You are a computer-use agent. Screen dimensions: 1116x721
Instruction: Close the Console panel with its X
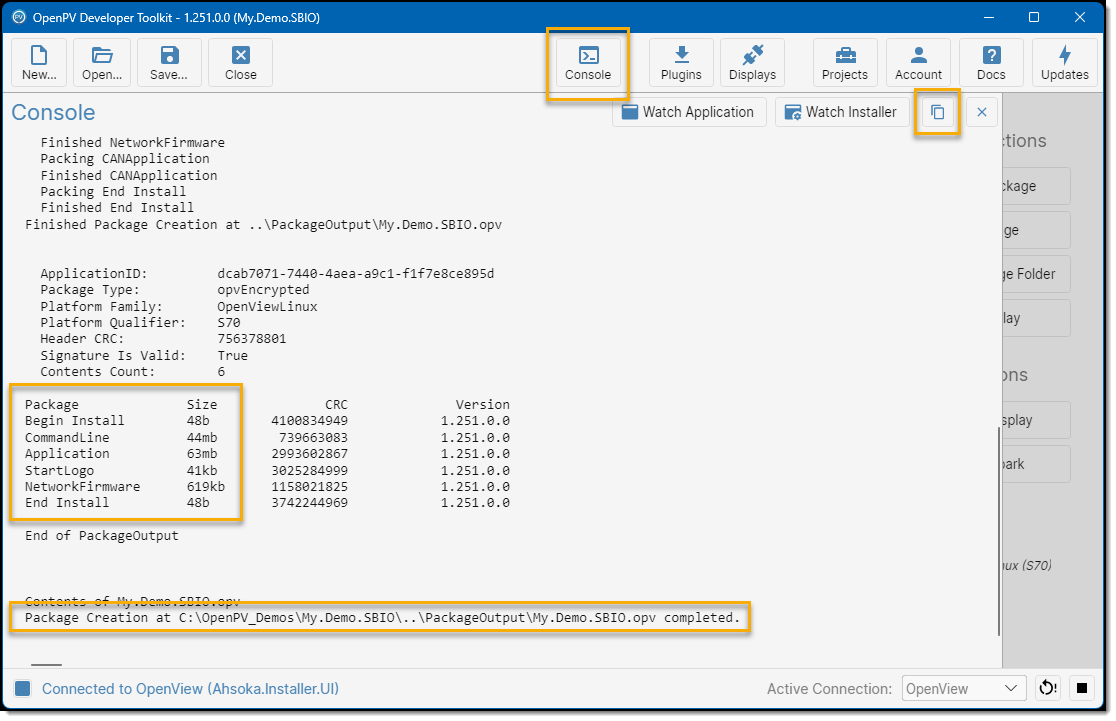coord(981,112)
